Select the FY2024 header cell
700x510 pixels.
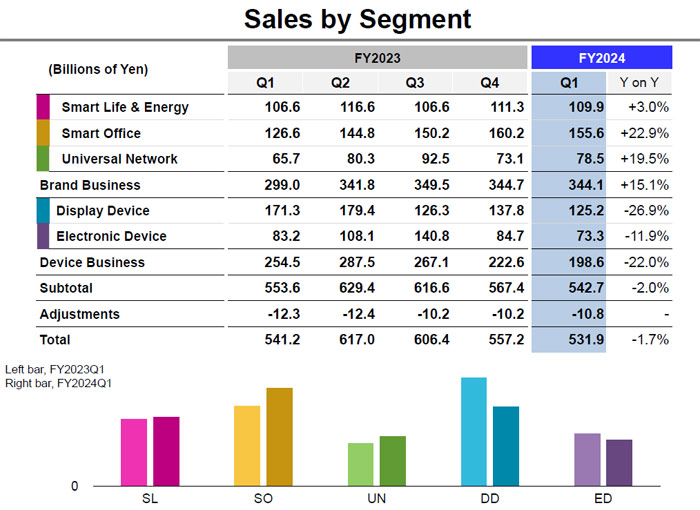pyautogui.click(x=601, y=58)
